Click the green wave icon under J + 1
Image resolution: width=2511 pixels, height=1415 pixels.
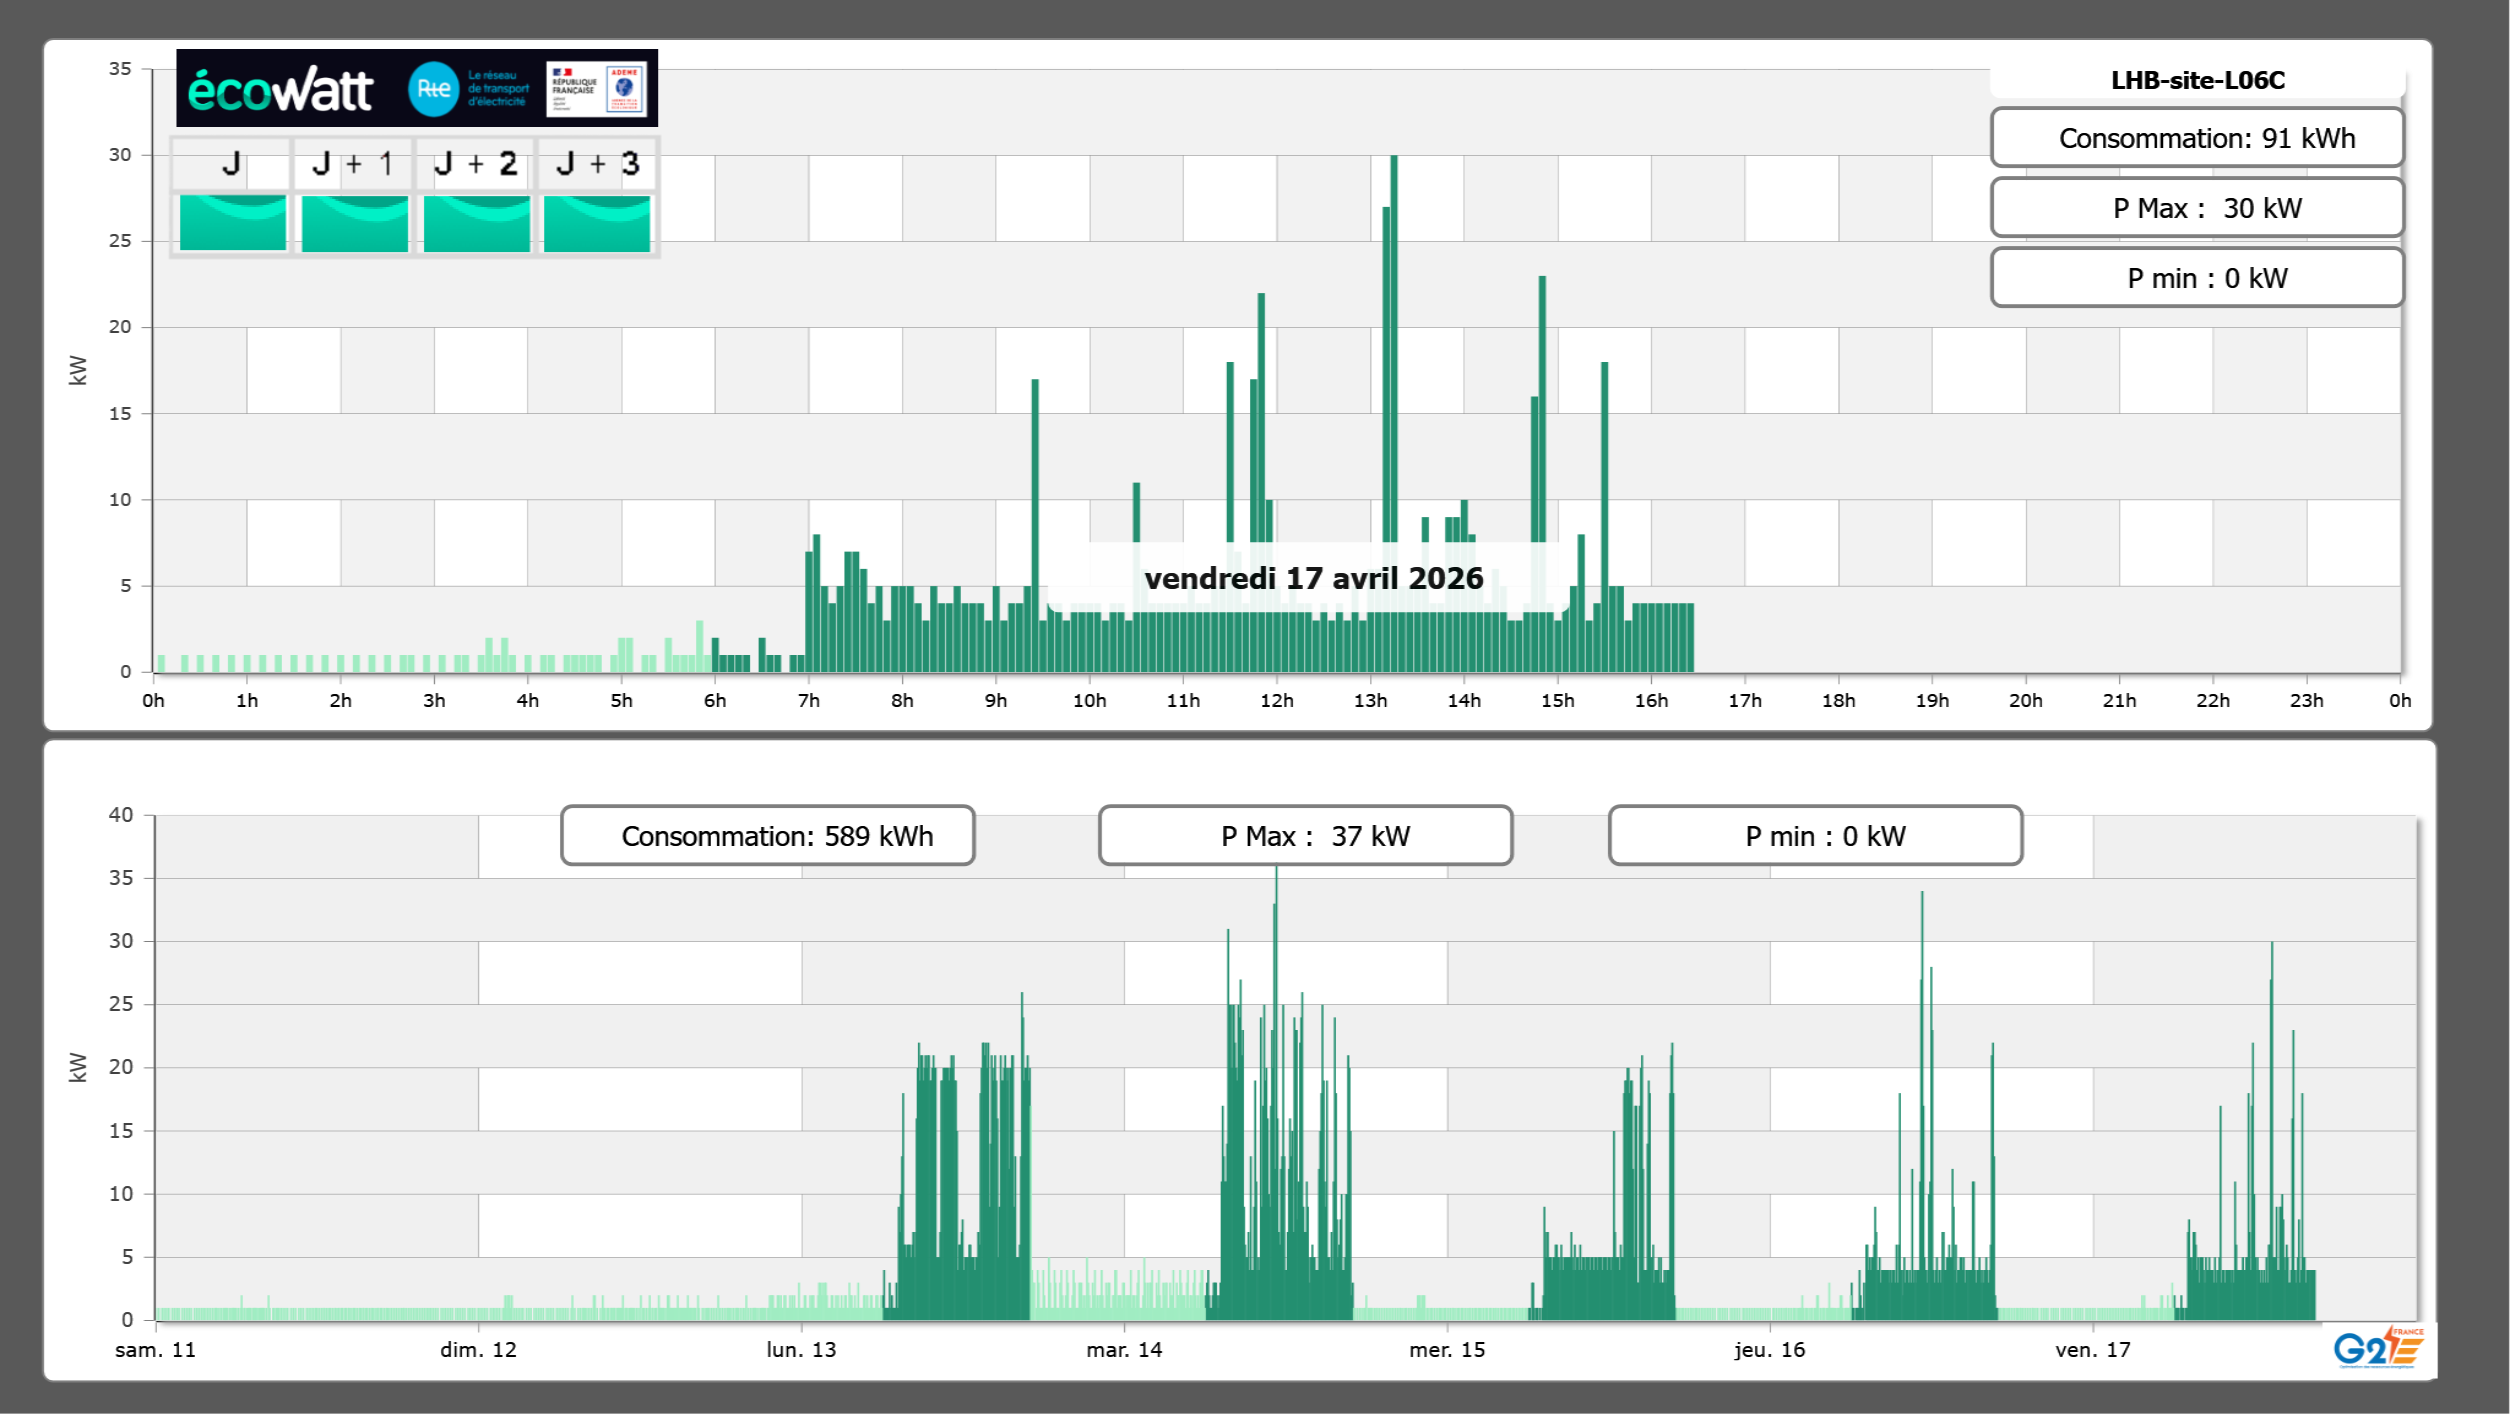tap(354, 222)
